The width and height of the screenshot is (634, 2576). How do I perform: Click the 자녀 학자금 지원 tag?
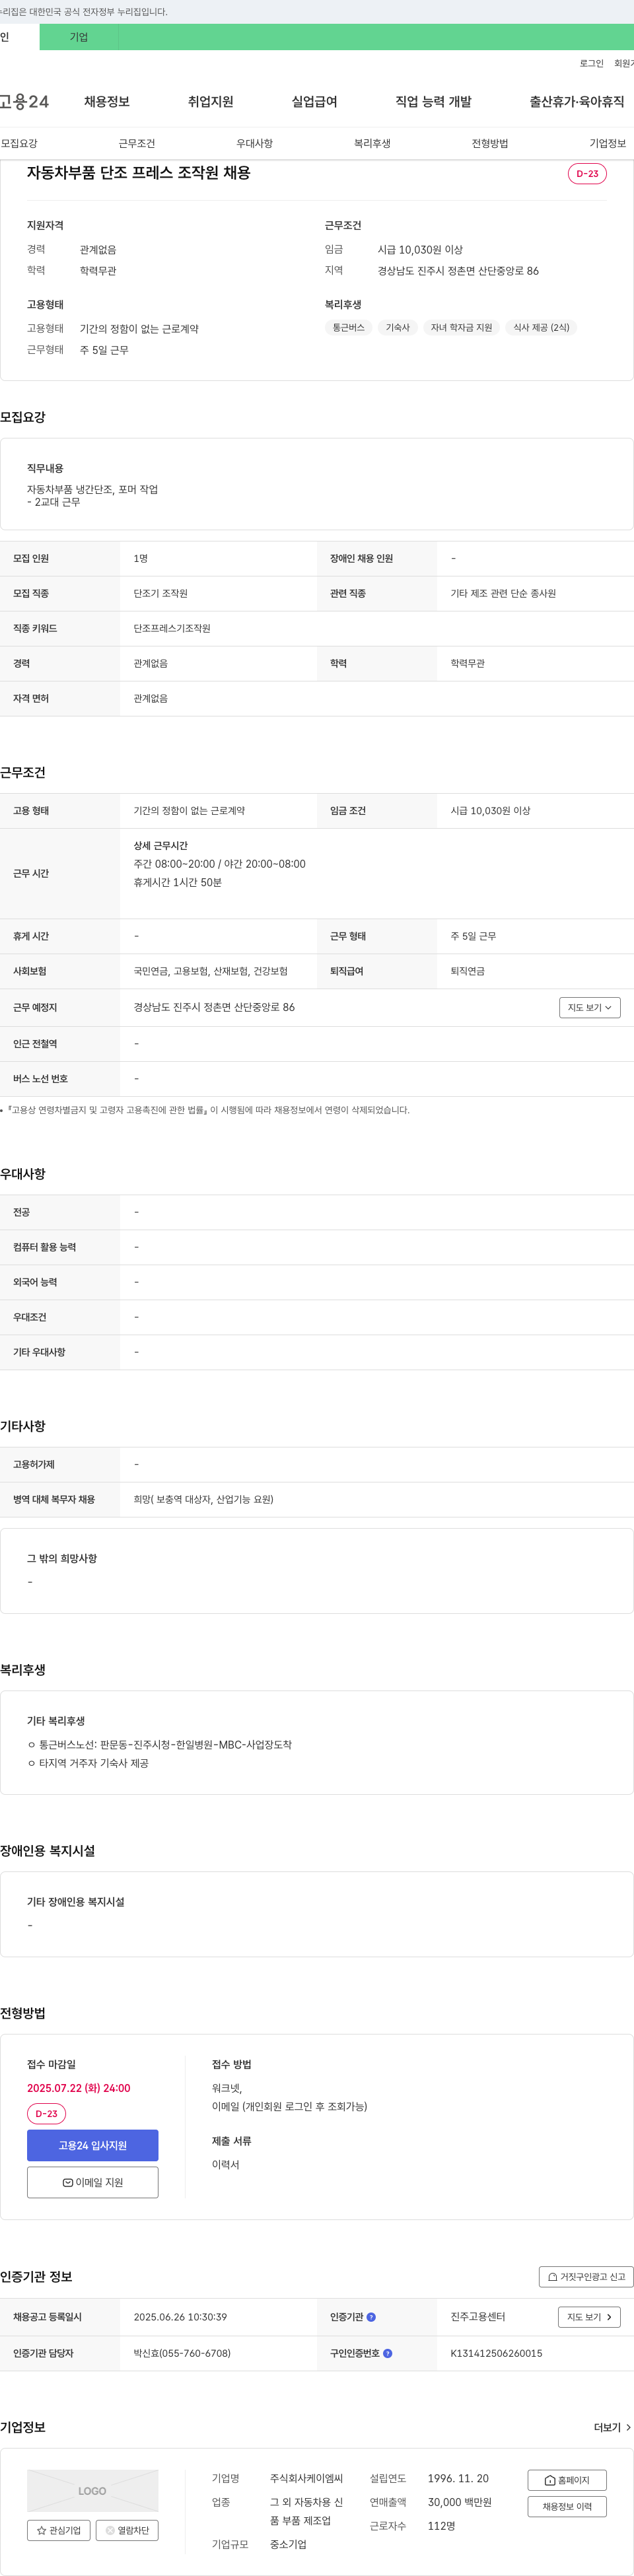461,327
